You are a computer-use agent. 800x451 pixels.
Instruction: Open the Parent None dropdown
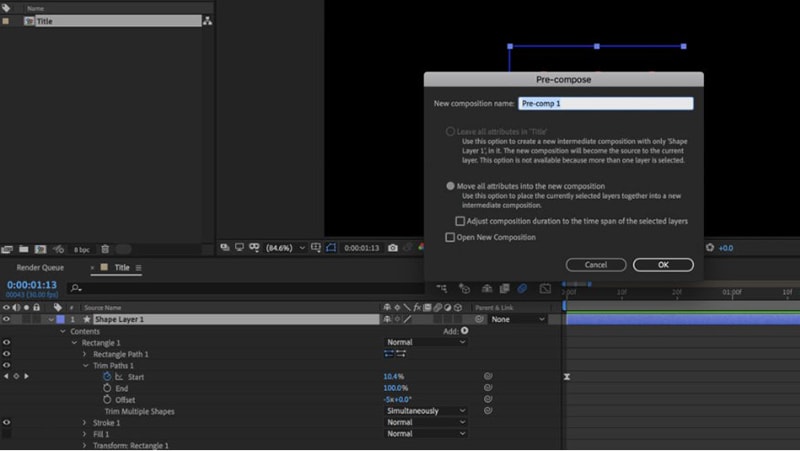[x=518, y=319]
